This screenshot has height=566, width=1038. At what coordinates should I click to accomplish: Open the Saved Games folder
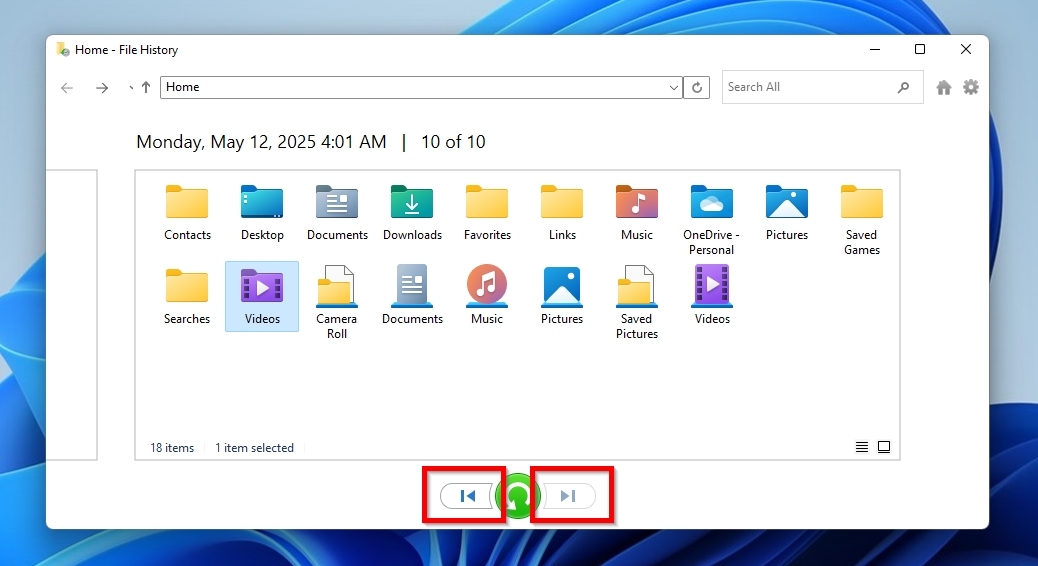pyautogui.click(x=861, y=220)
